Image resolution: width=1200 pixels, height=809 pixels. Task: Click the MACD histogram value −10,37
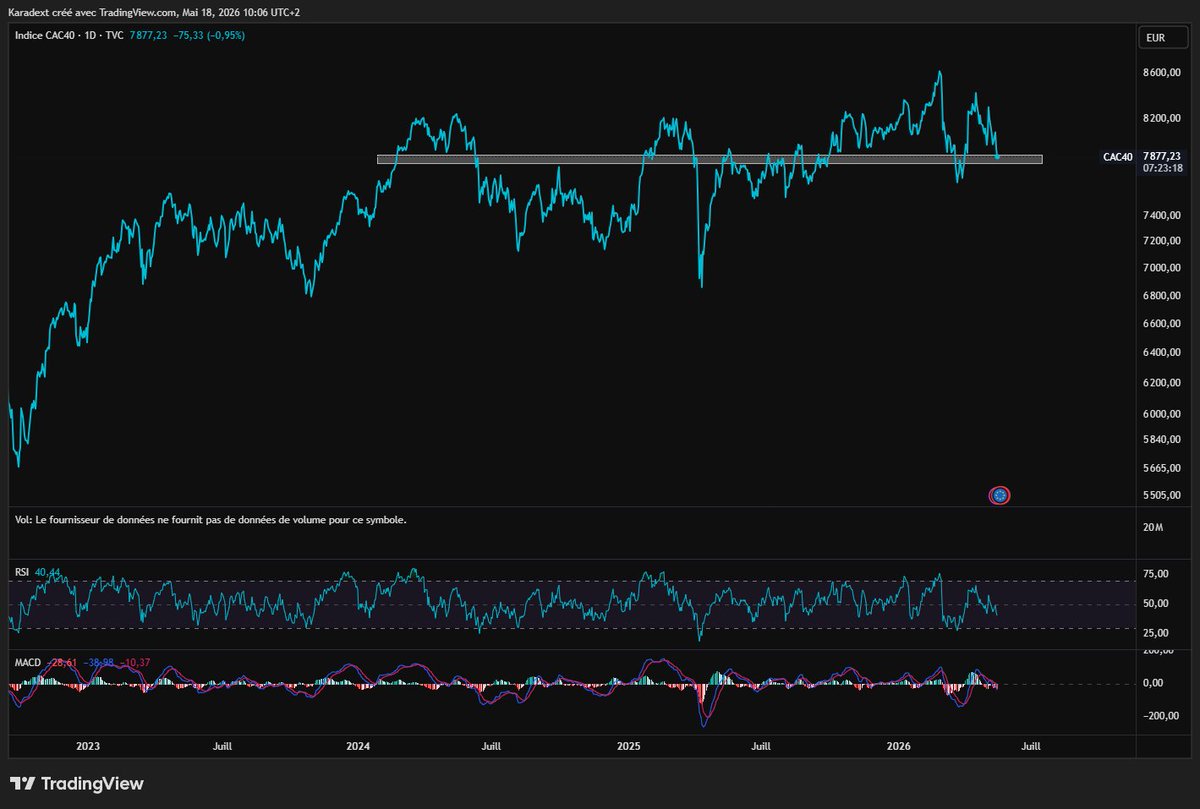(135, 663)
